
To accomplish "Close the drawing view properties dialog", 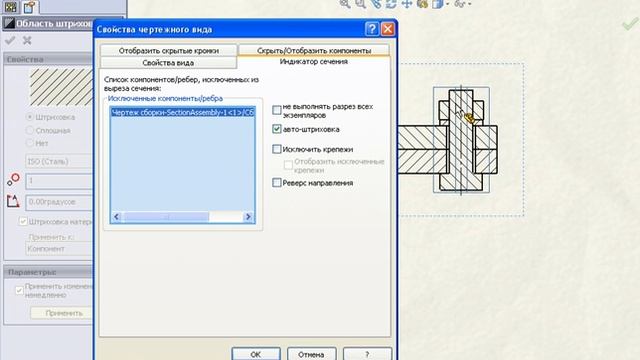I will pyautogui.click(x=387, y=29).
